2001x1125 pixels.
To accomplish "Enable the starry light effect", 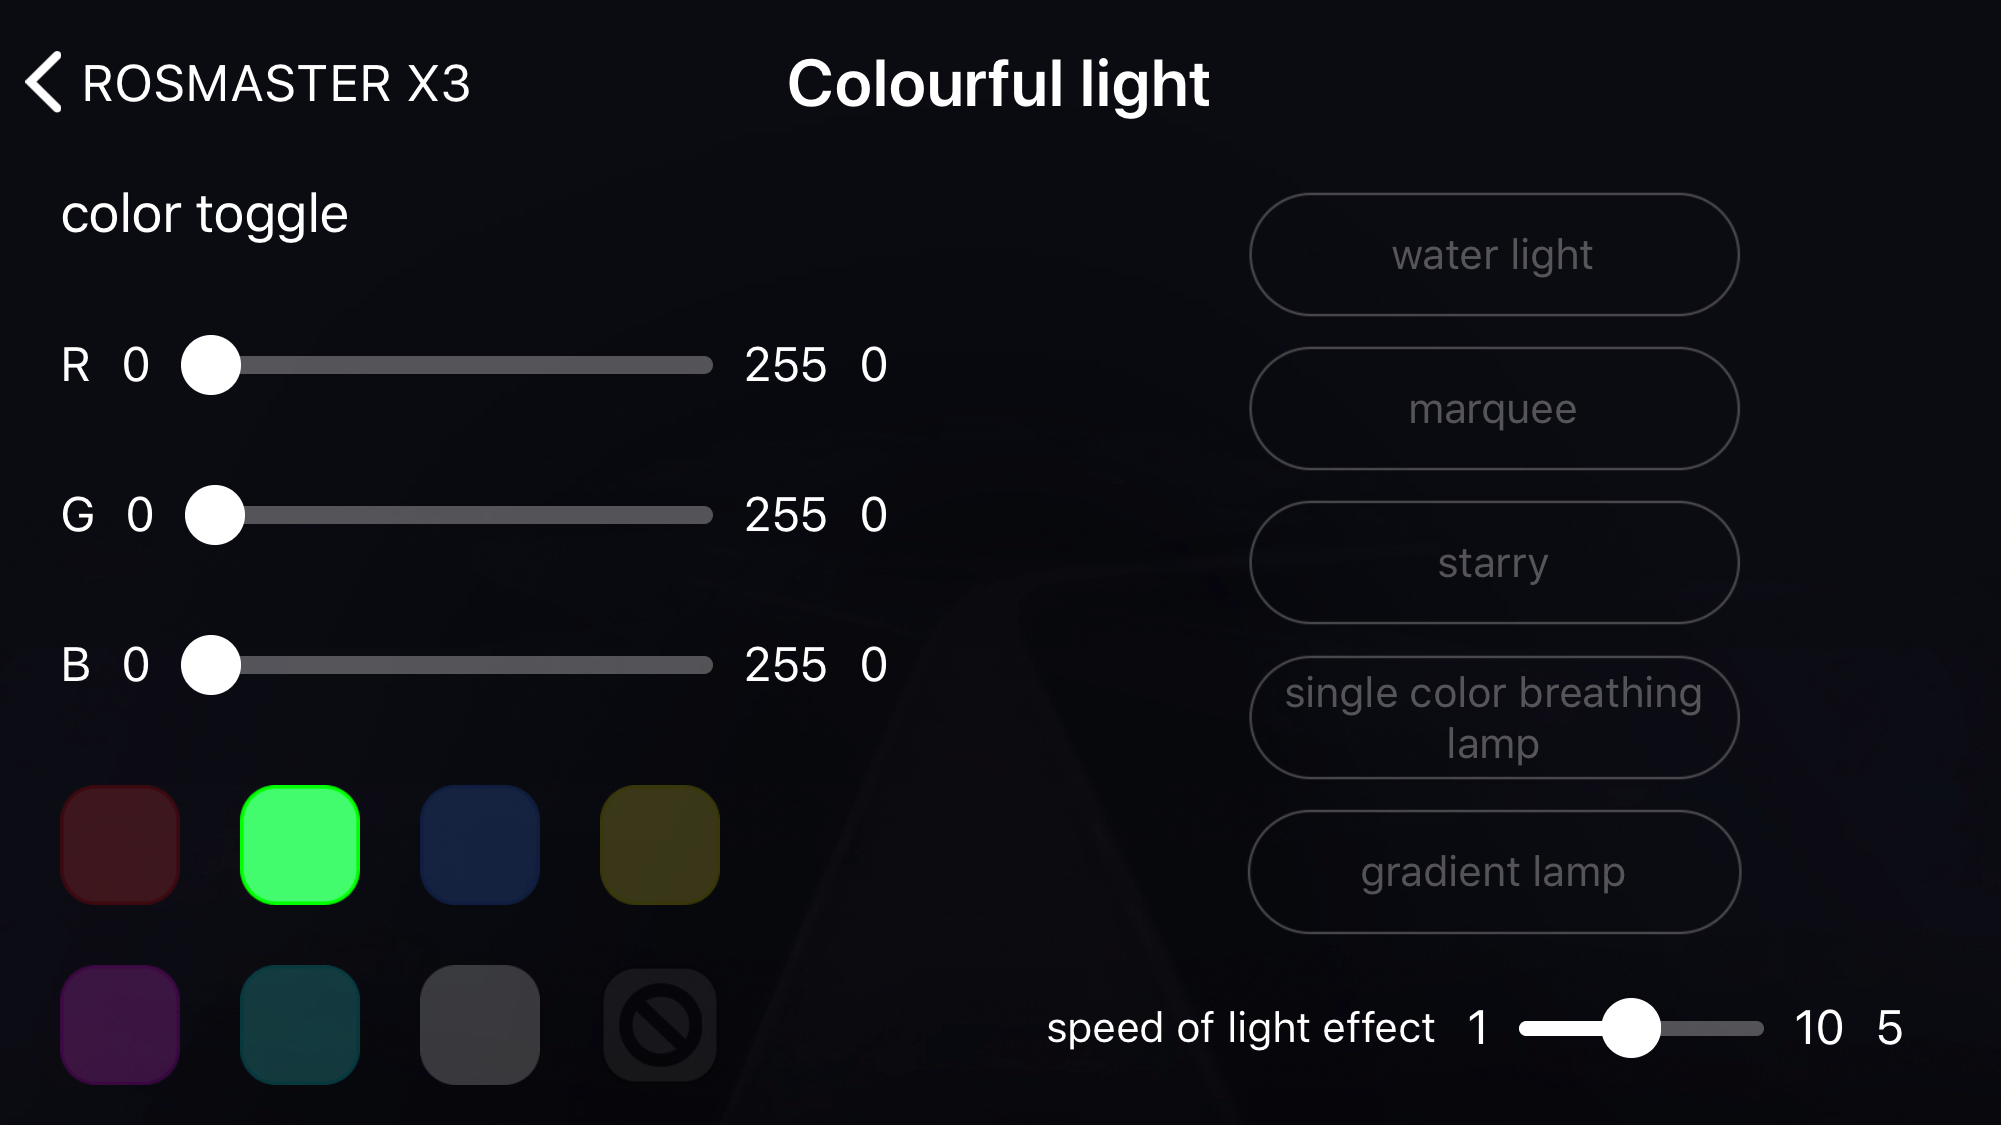I will click(1494, 563).
